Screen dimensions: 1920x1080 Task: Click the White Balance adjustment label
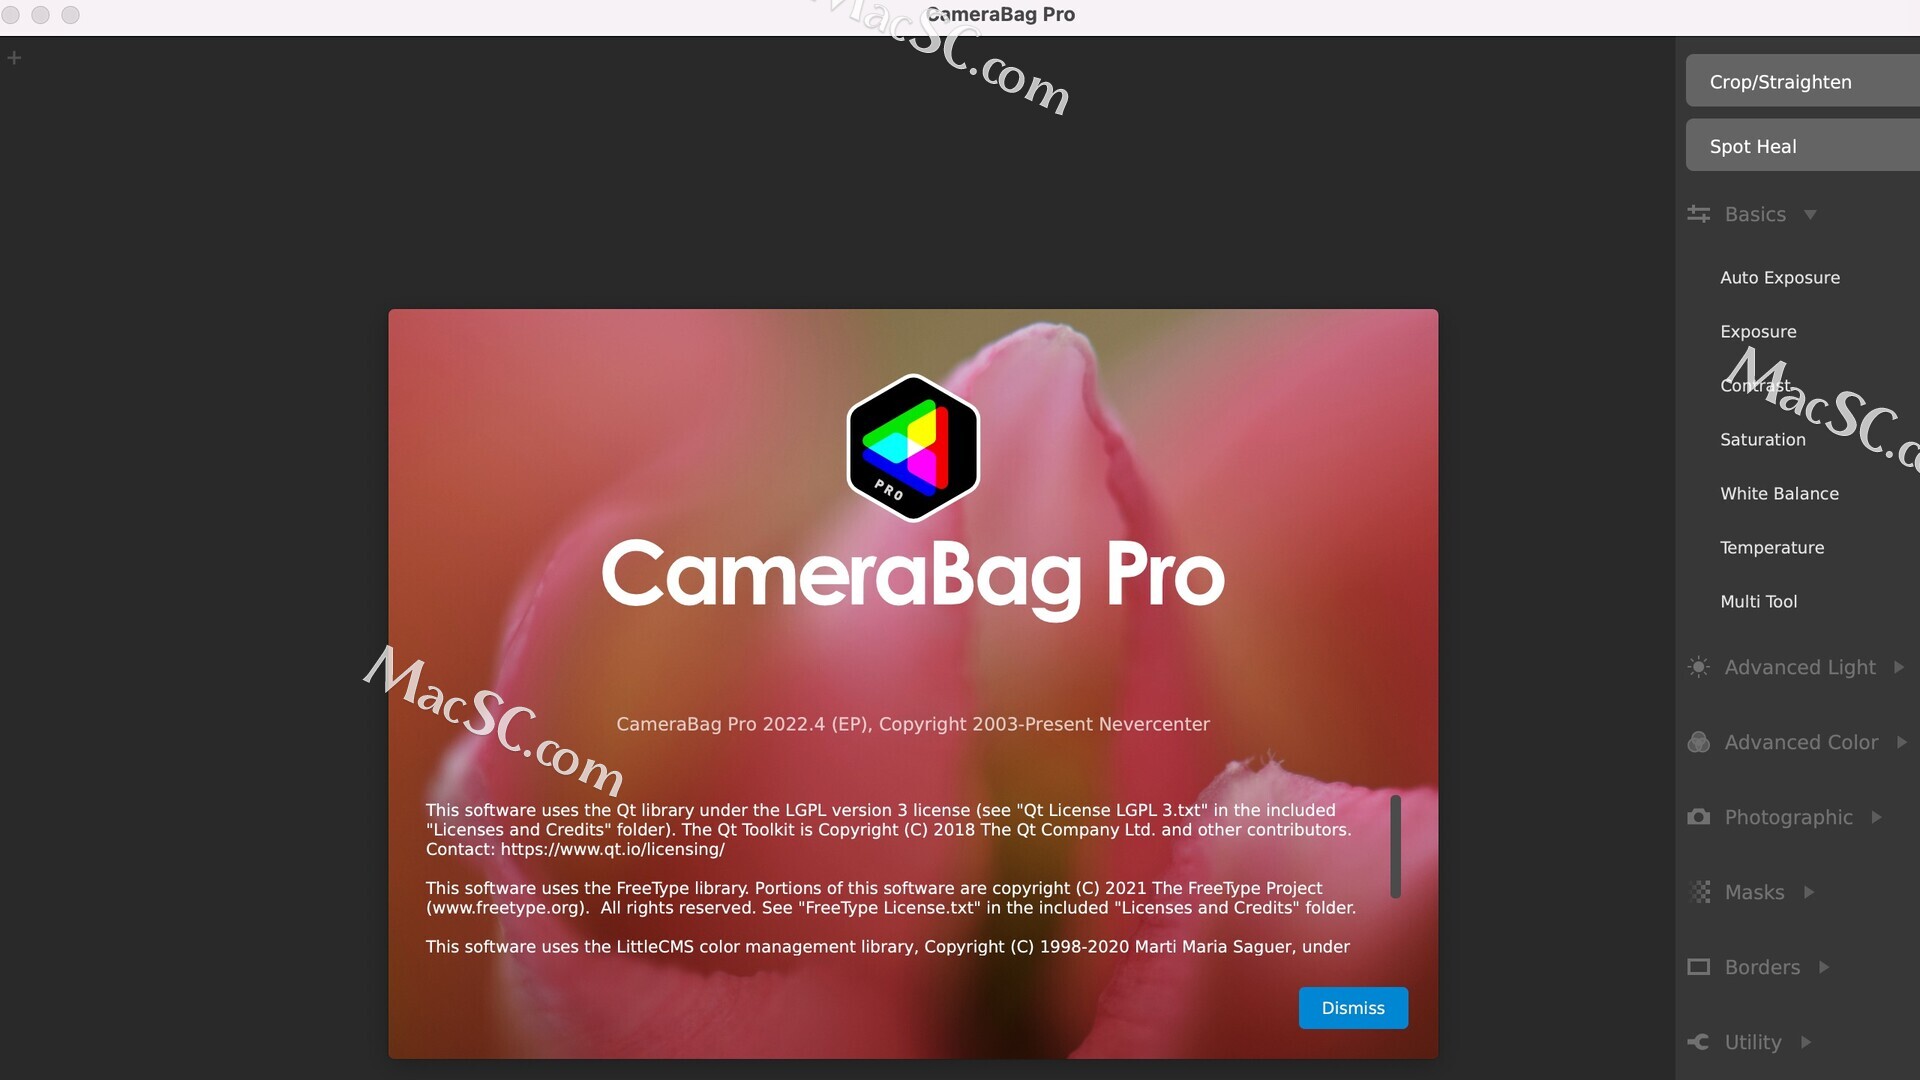pos(1779,492)
